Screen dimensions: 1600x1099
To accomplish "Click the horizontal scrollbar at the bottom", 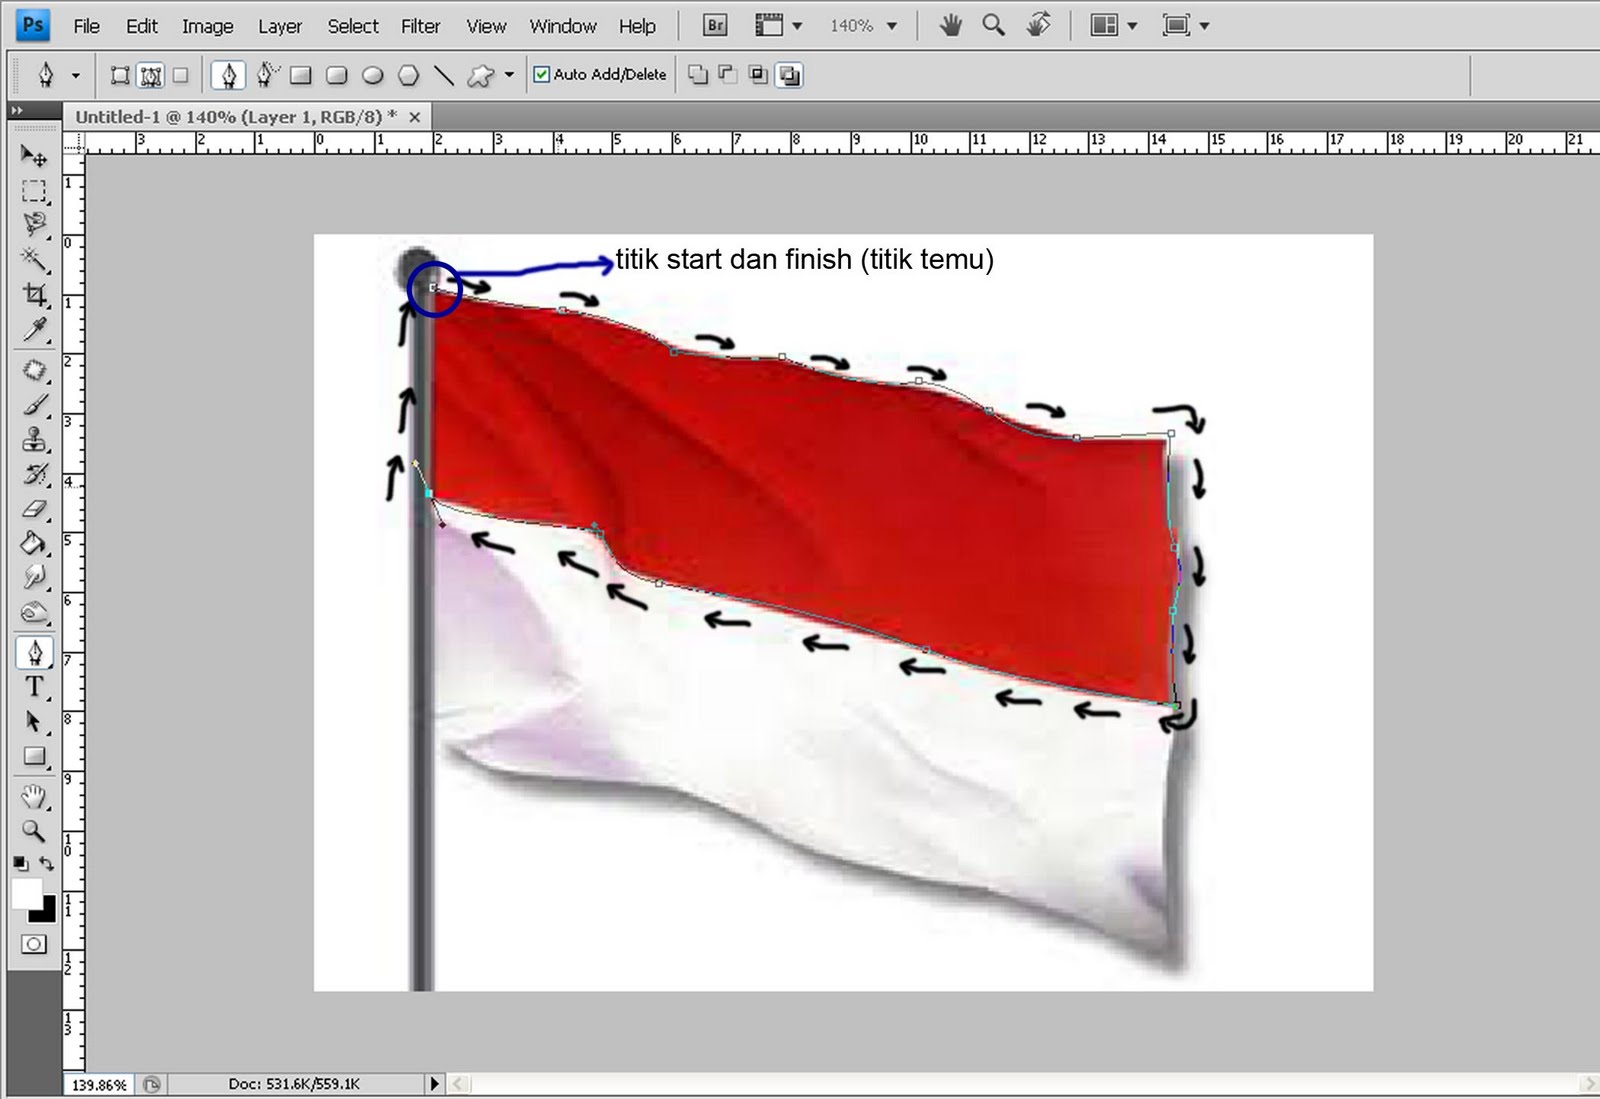I will [x=1000, y=1083].
